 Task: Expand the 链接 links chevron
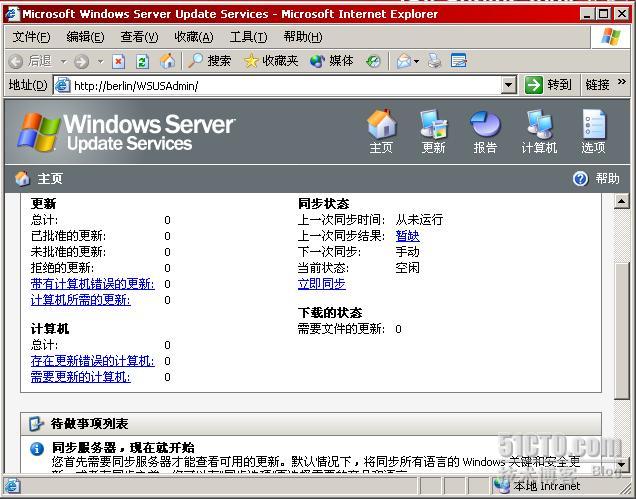coord(621,82)
